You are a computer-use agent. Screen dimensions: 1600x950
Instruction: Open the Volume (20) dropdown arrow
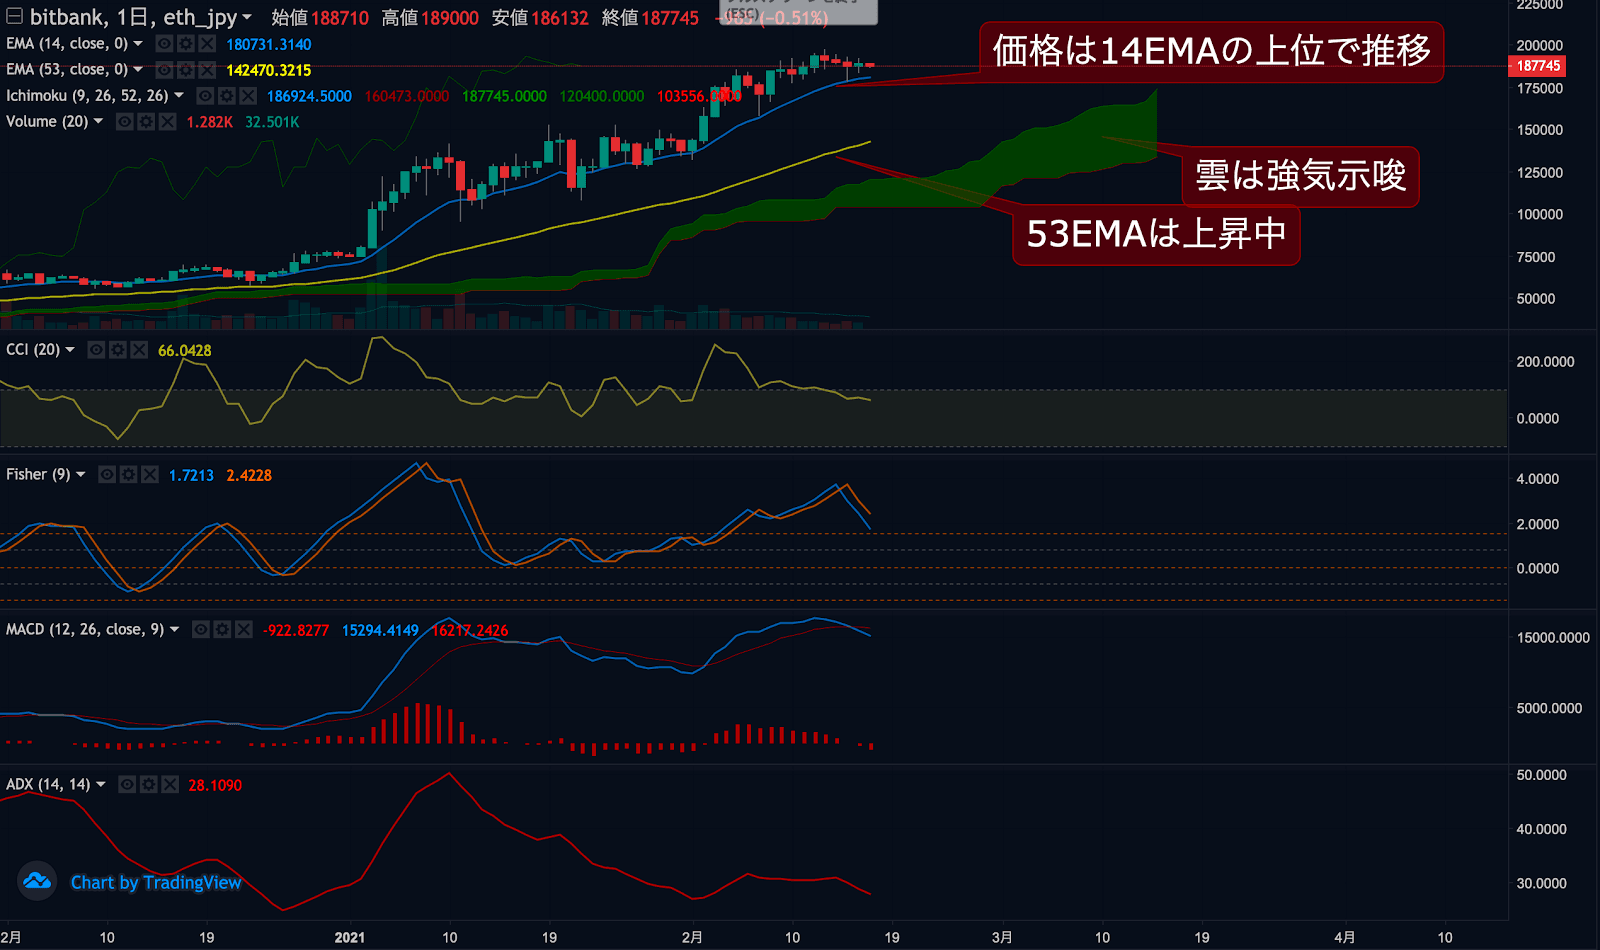click(98, 121)
